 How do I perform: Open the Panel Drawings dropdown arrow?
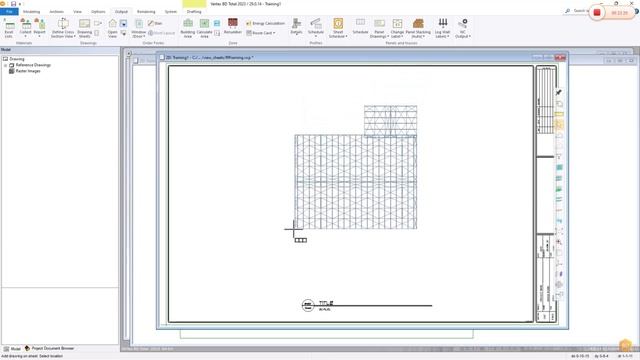point(388,36)
